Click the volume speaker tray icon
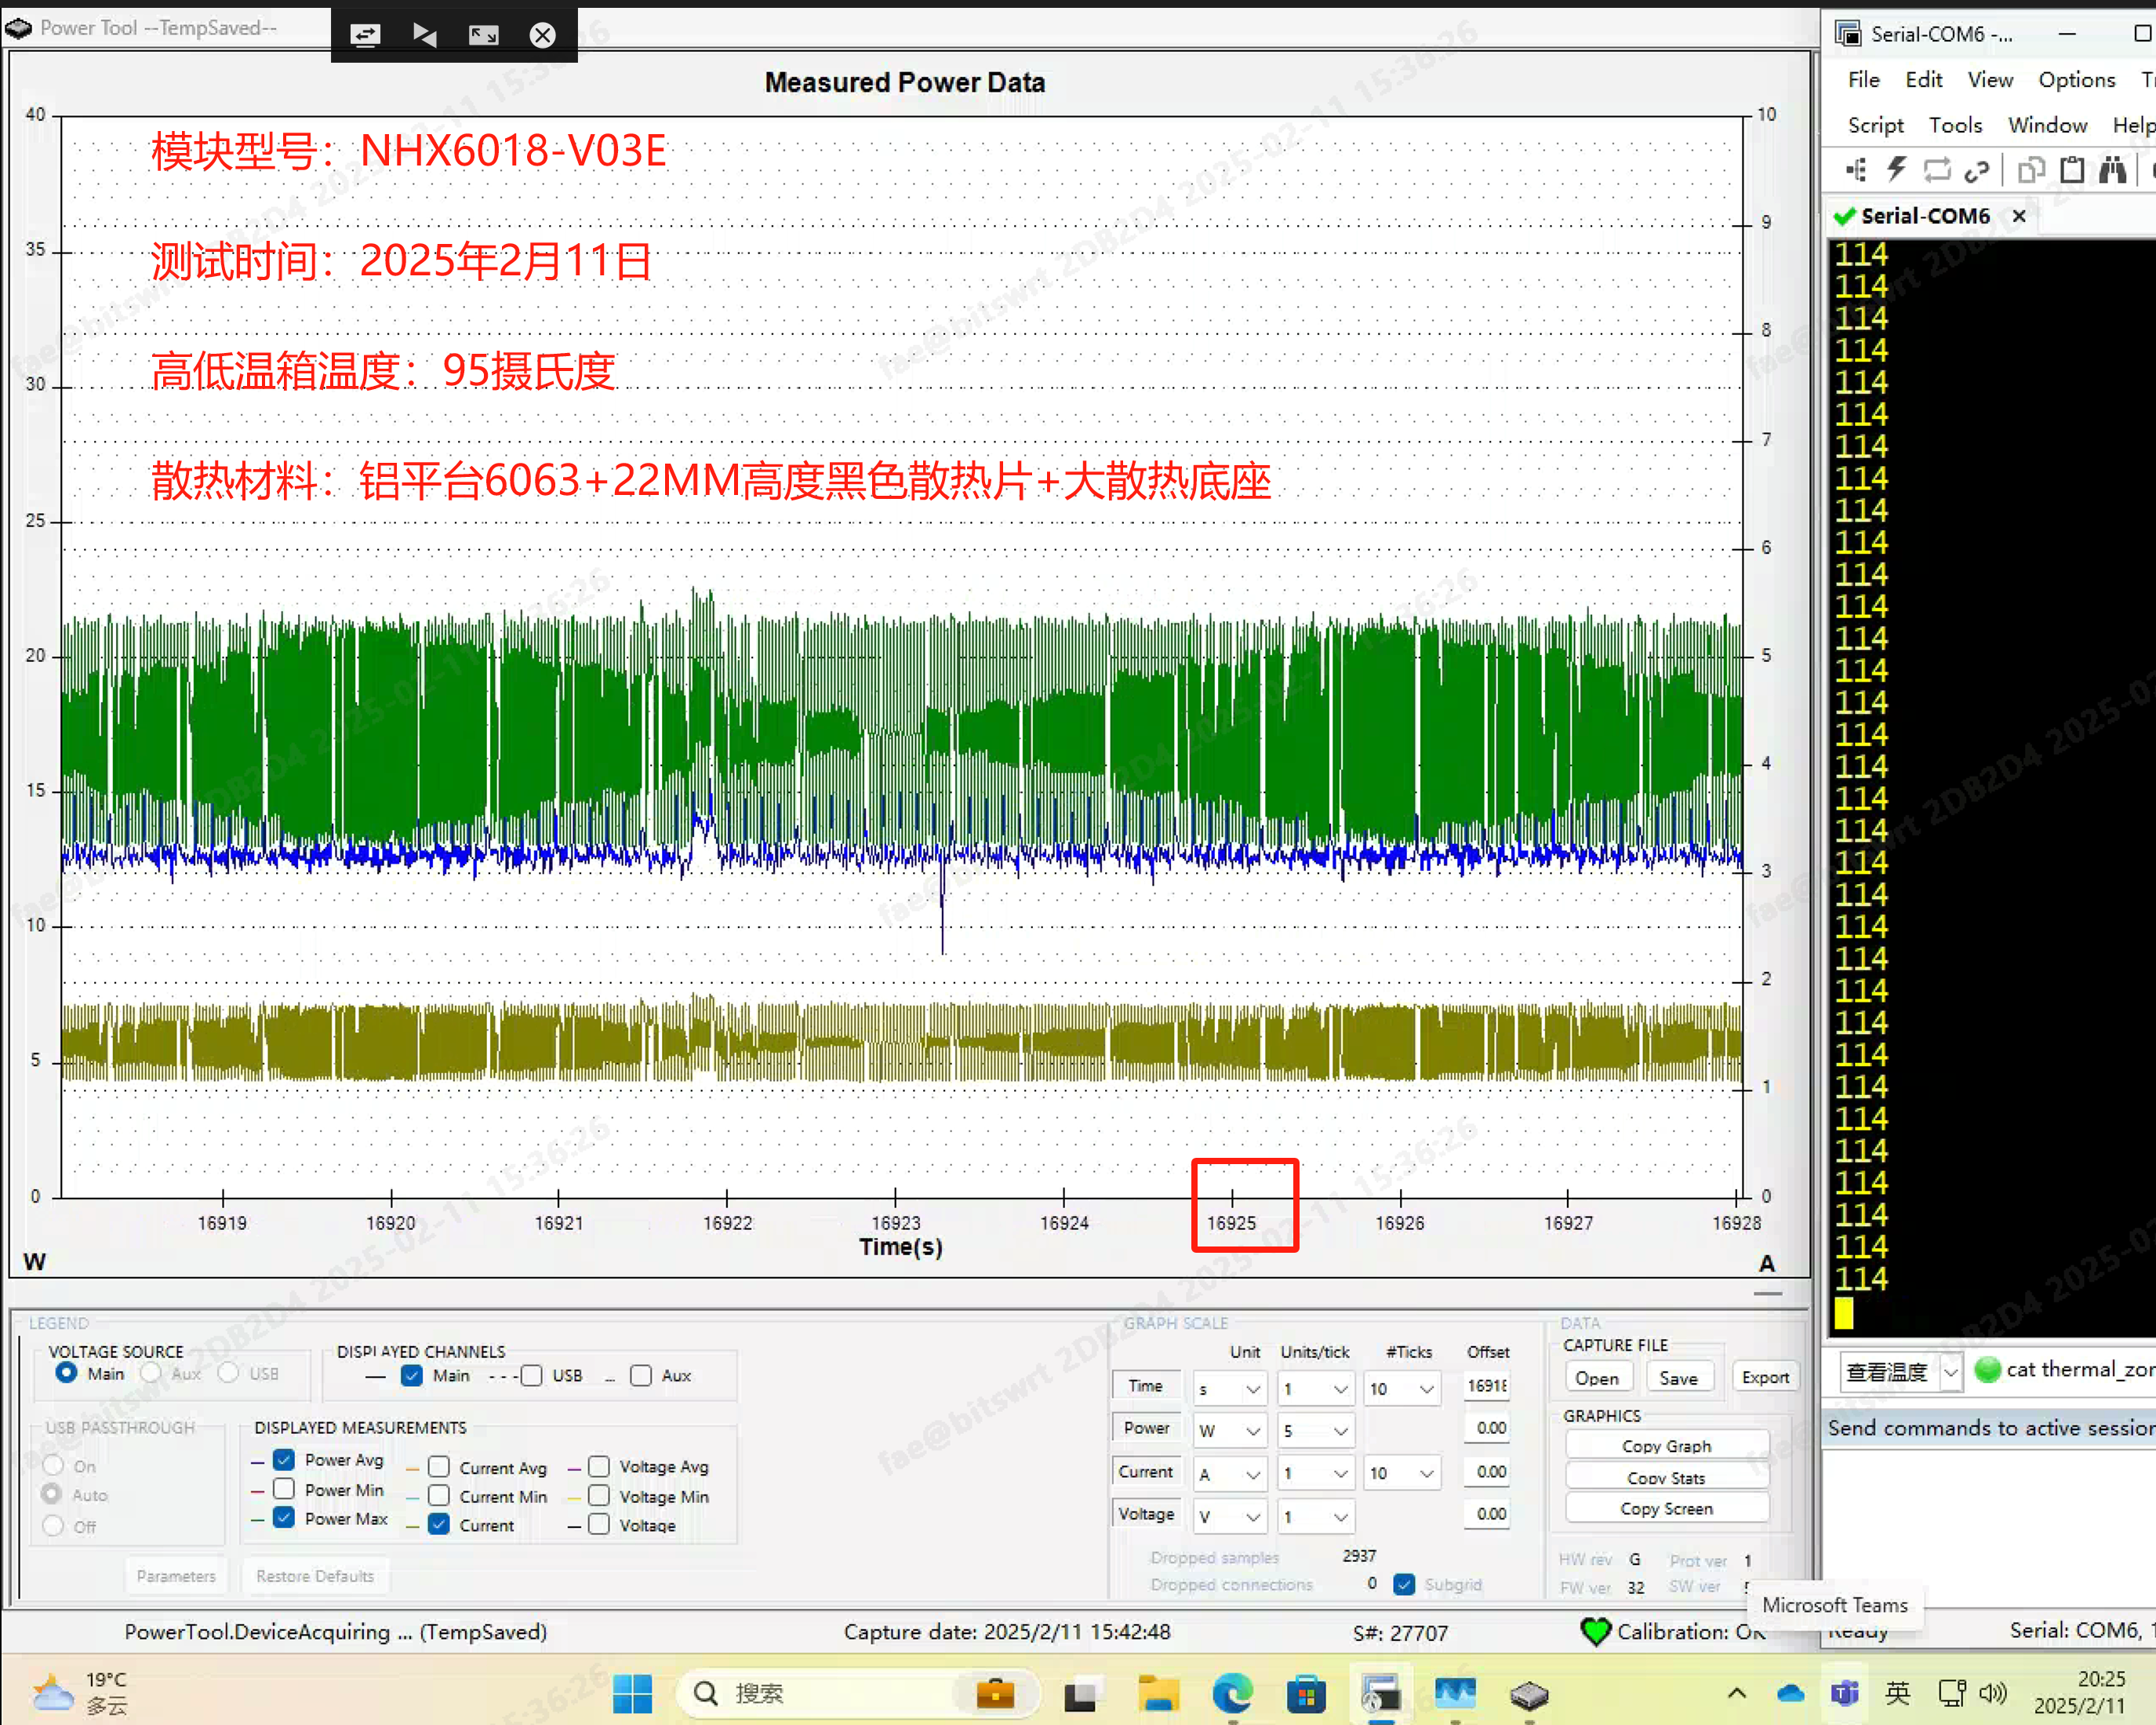Image resolution: width=2156 pixels, height=1725 pixels. point(1993,1693)
